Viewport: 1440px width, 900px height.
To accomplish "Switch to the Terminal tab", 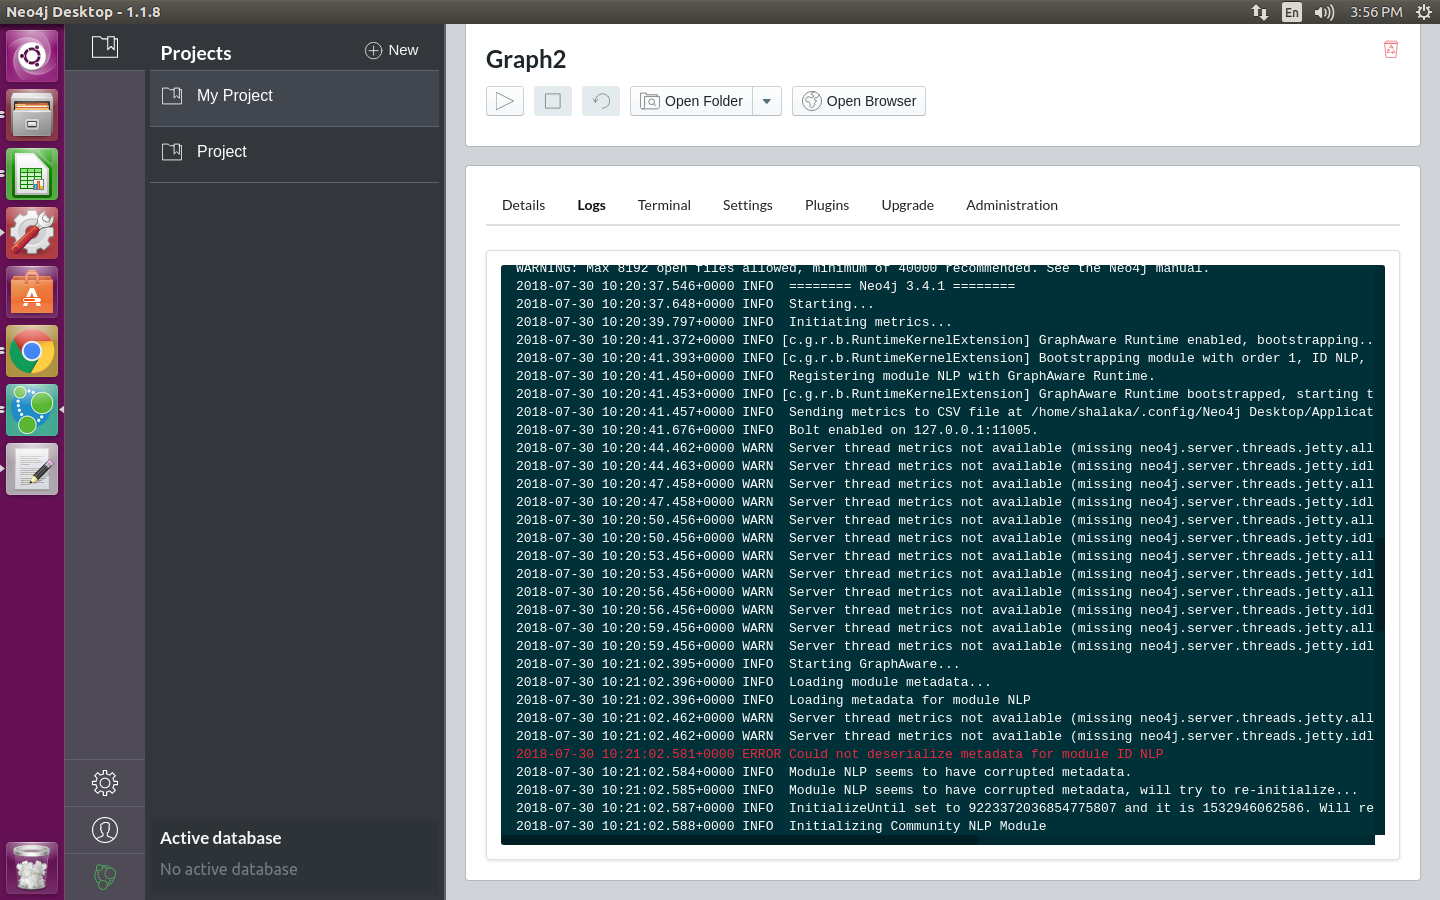I will coord(664,205).
